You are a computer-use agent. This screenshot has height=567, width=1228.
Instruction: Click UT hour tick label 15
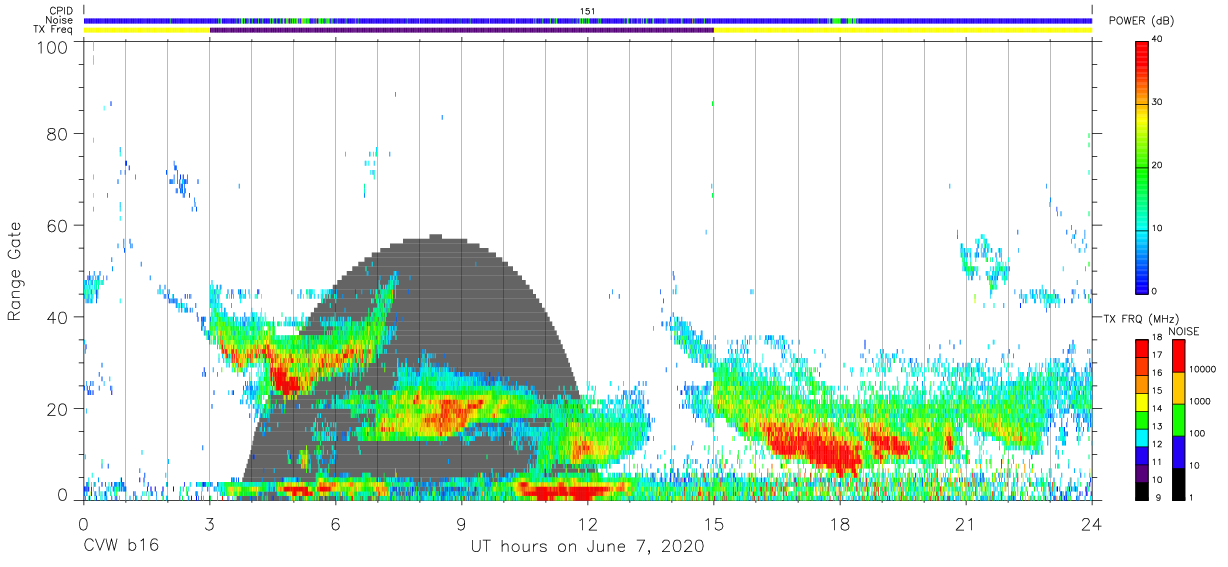[714, 523]
